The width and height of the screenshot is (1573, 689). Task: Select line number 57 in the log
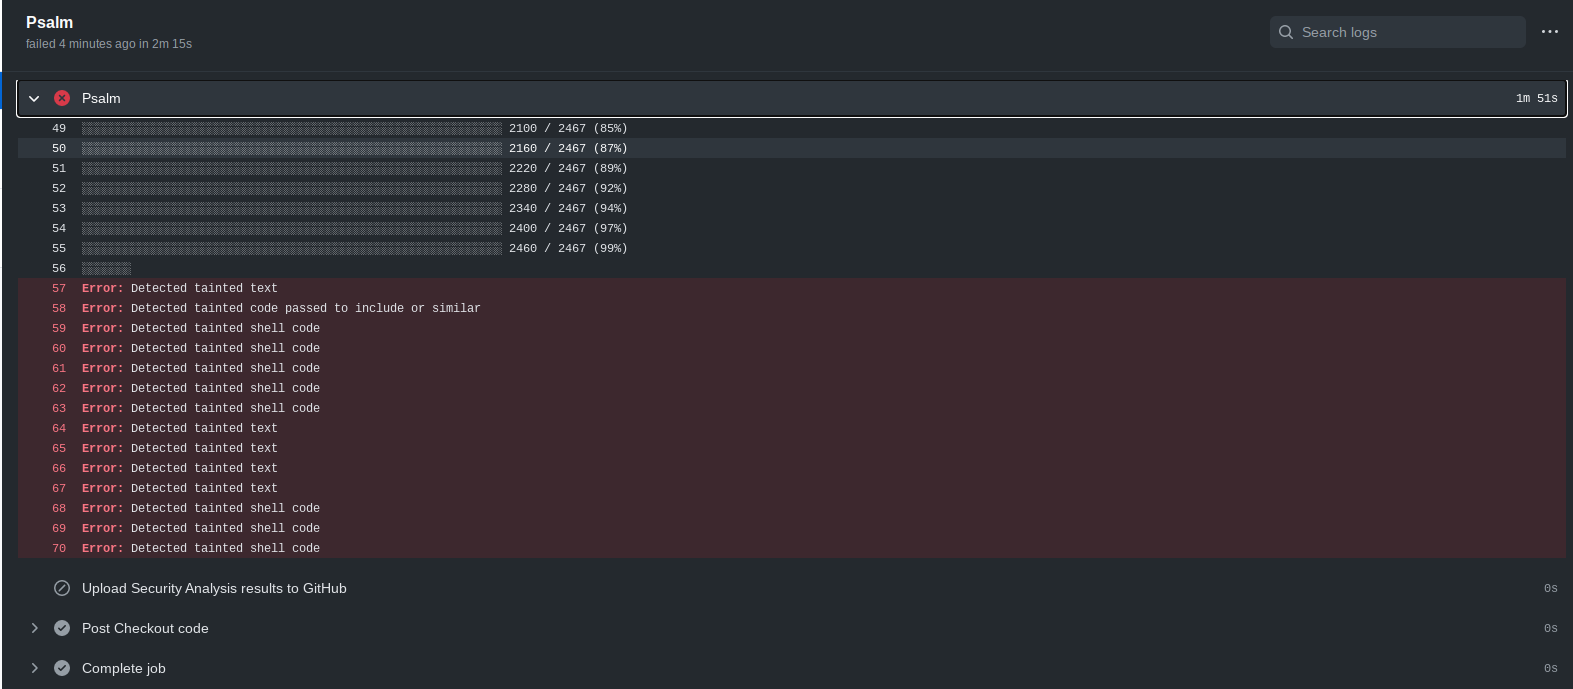click(x=58, y=288)
